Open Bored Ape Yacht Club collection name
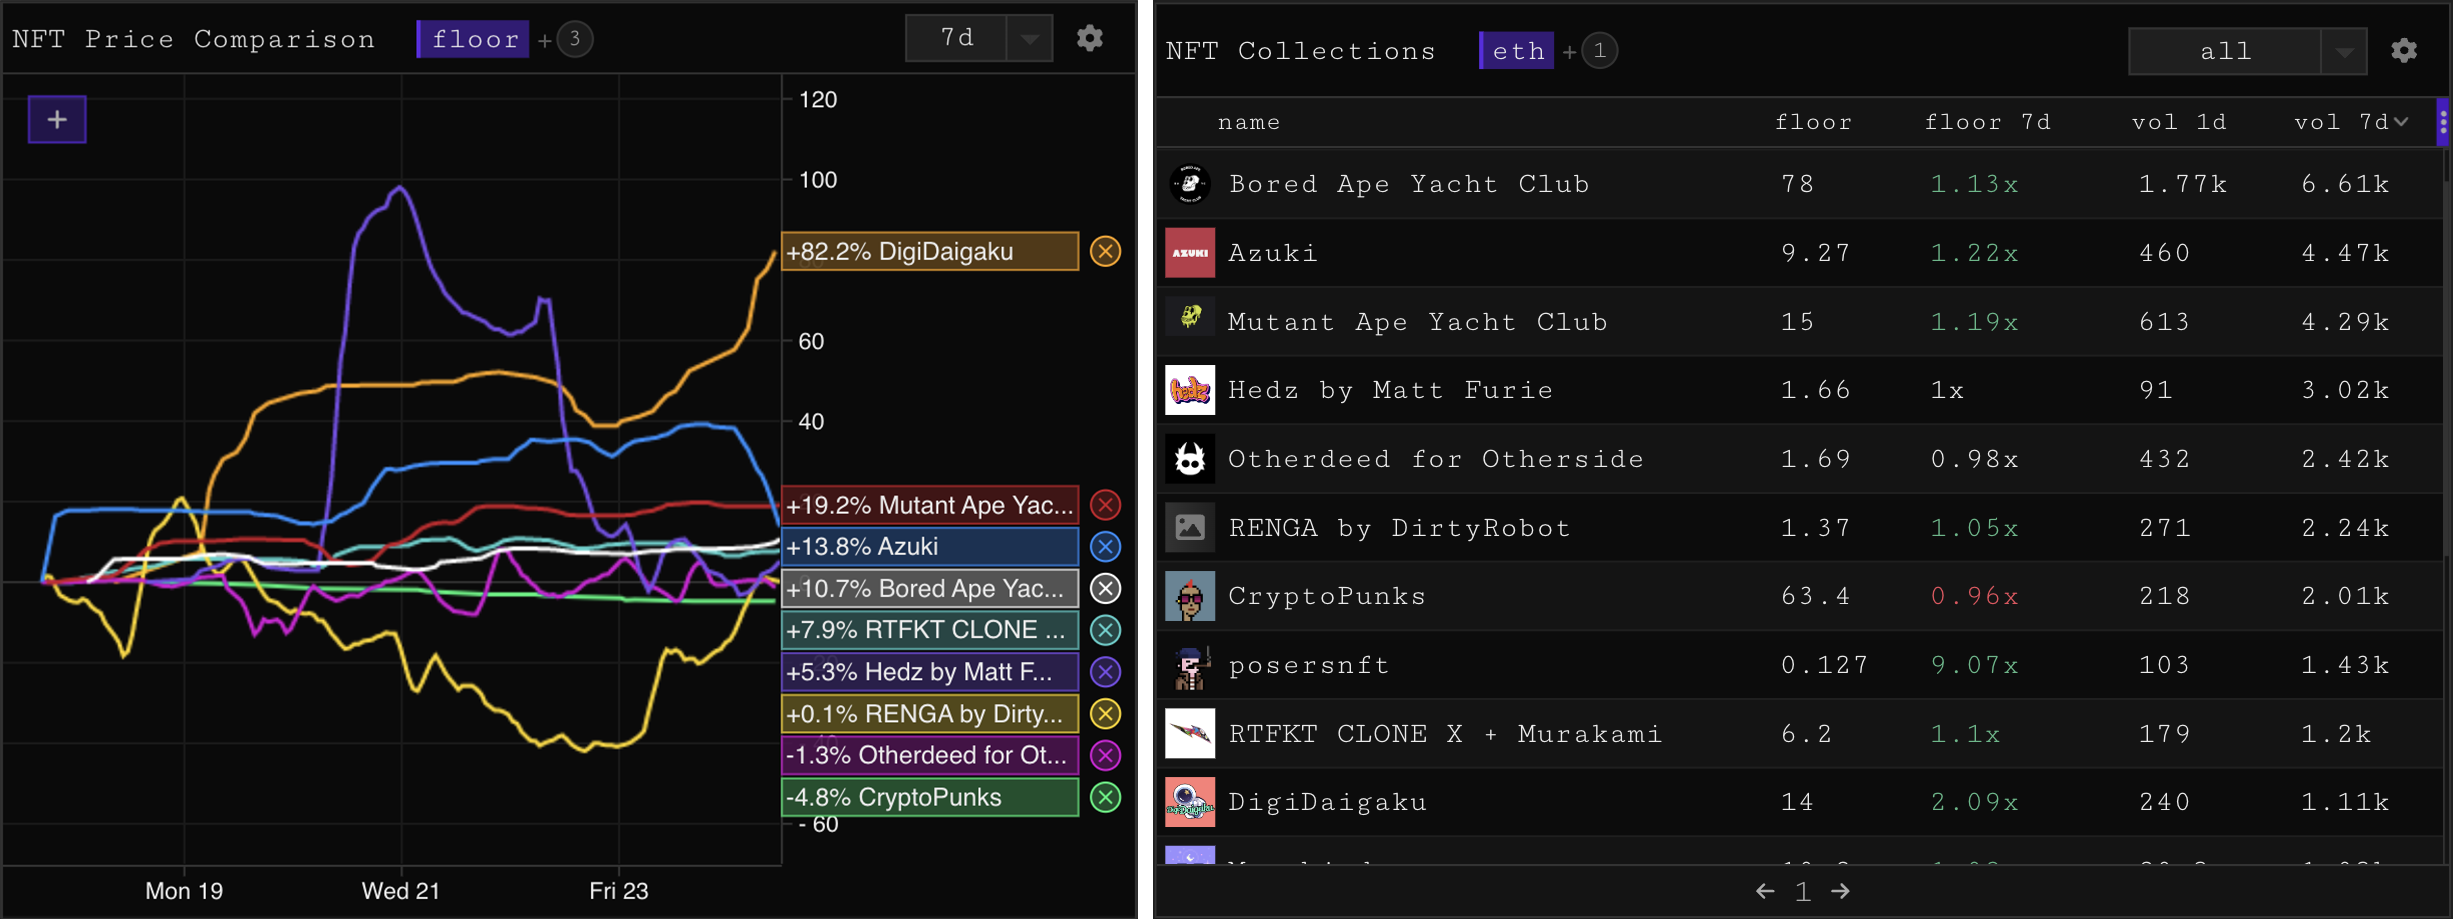2453x919 pixels. tap(1409, 184)
